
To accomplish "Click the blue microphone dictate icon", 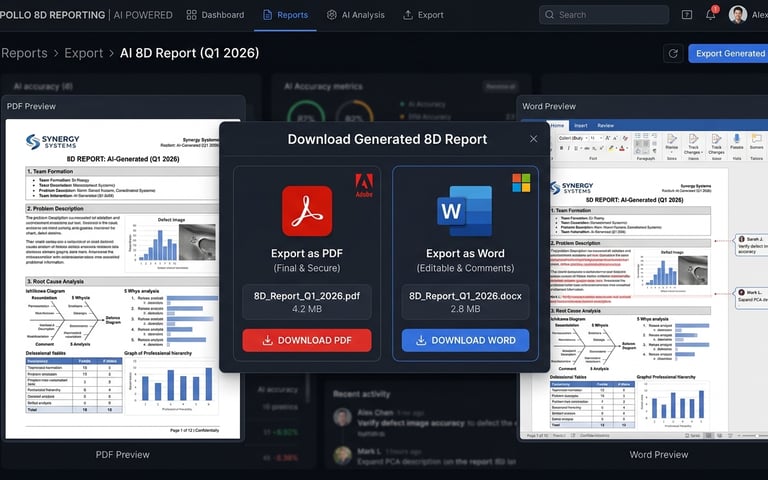I will tap(737, 139).
